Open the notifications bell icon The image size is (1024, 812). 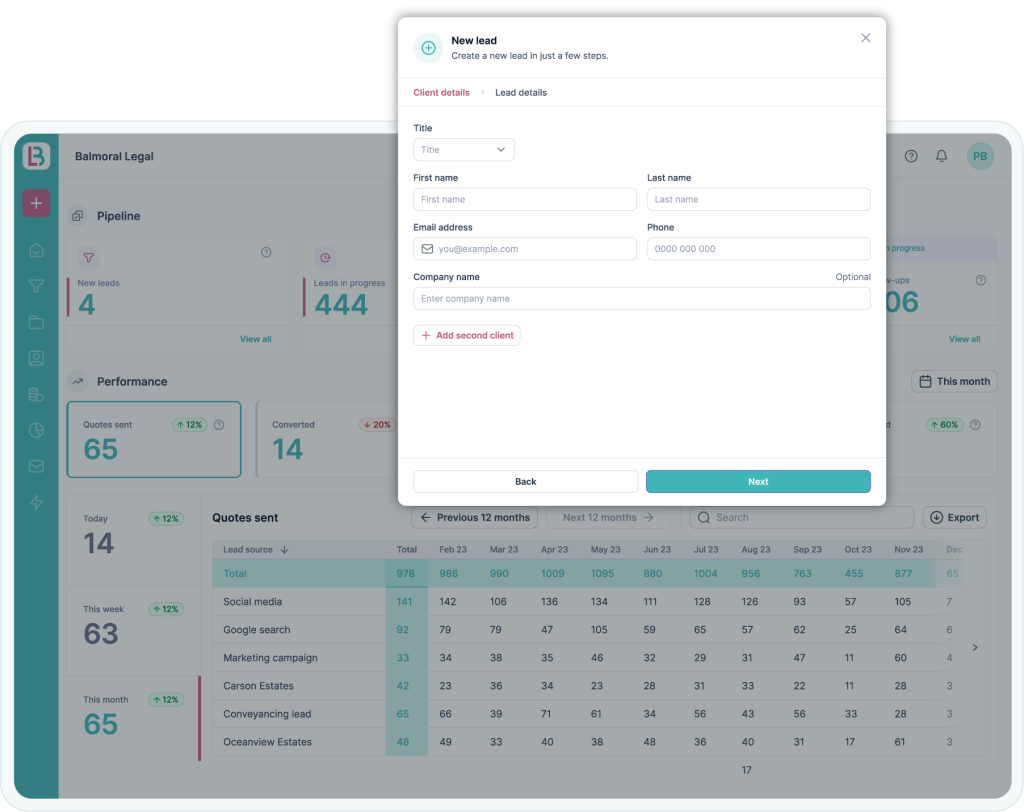941,156
